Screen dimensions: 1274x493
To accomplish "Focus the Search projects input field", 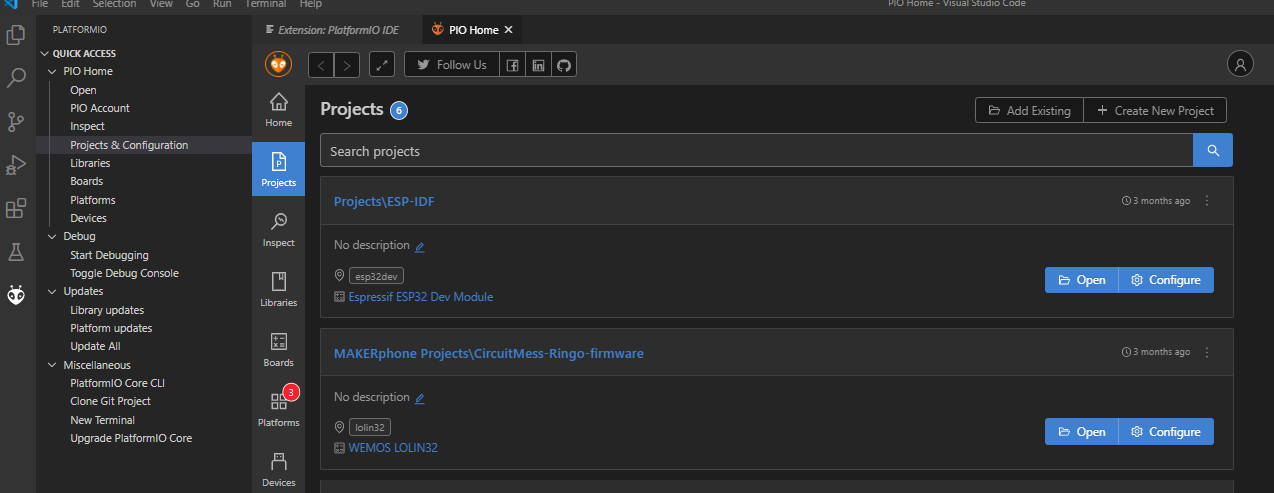I will [757, 151].
